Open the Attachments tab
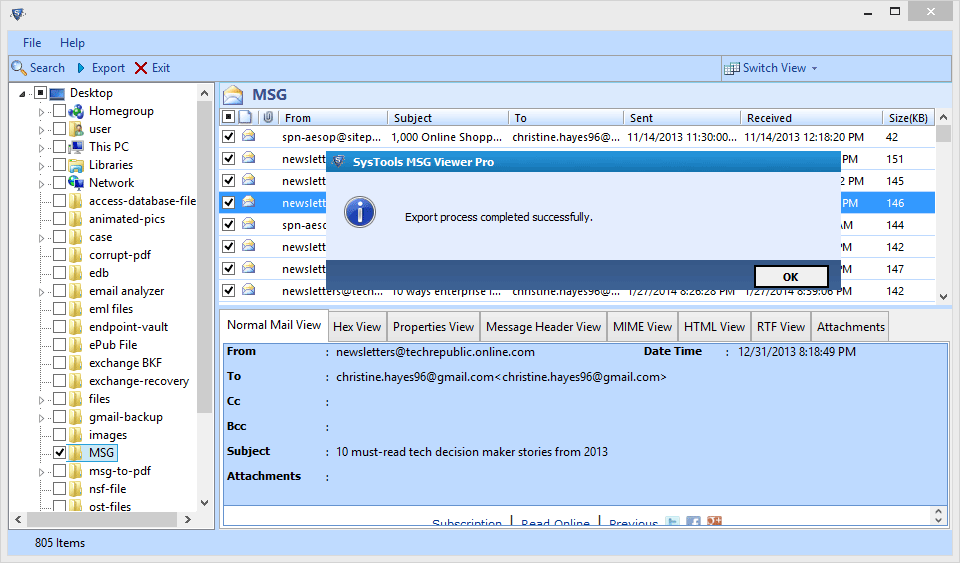Image resolution: width=960 pixels, height=563 pixels. pyautogui.click(x=850, y=327)
